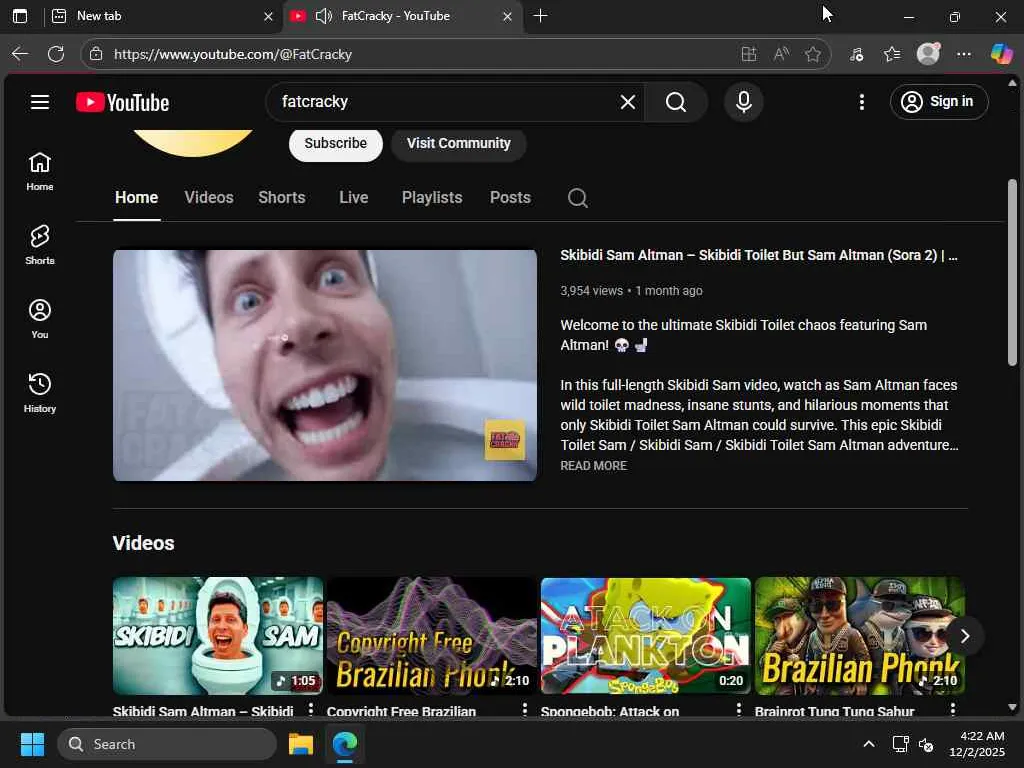Close the FatCracky - YouTube tab
Screen dimensions: 1024x768
[x=507, y=16]
